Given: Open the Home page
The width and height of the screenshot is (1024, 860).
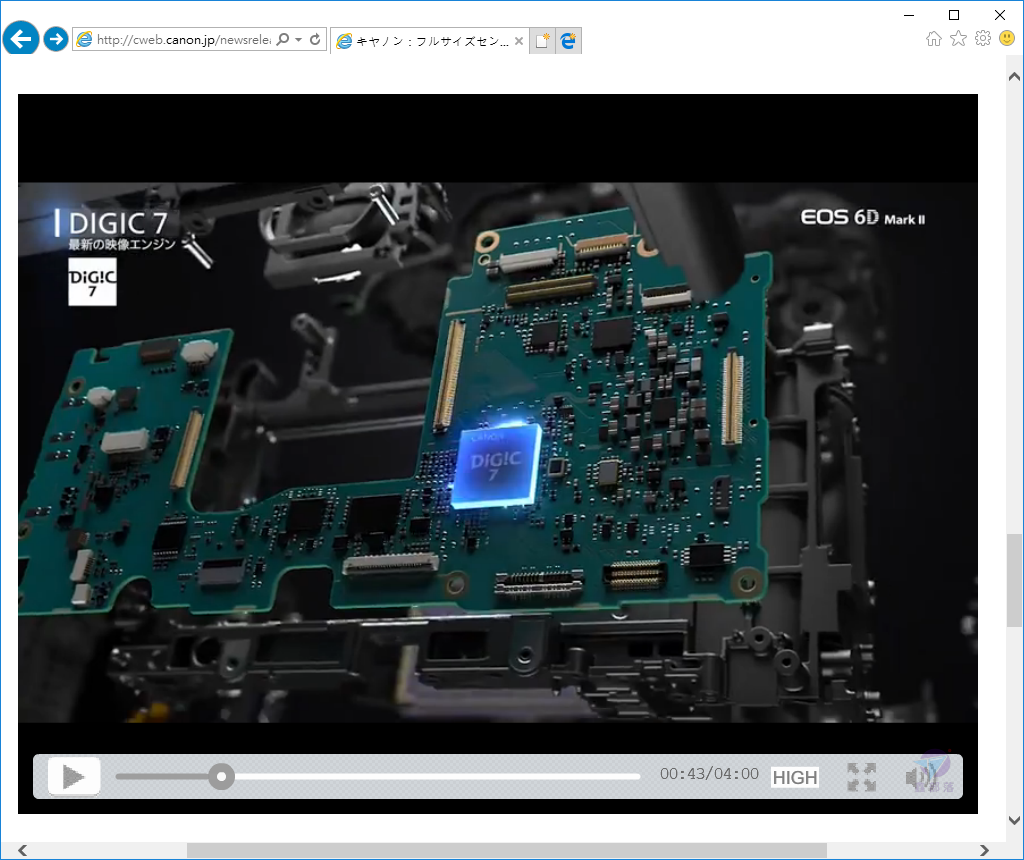Looking at the screenshot, I should (x=934, y=39).
